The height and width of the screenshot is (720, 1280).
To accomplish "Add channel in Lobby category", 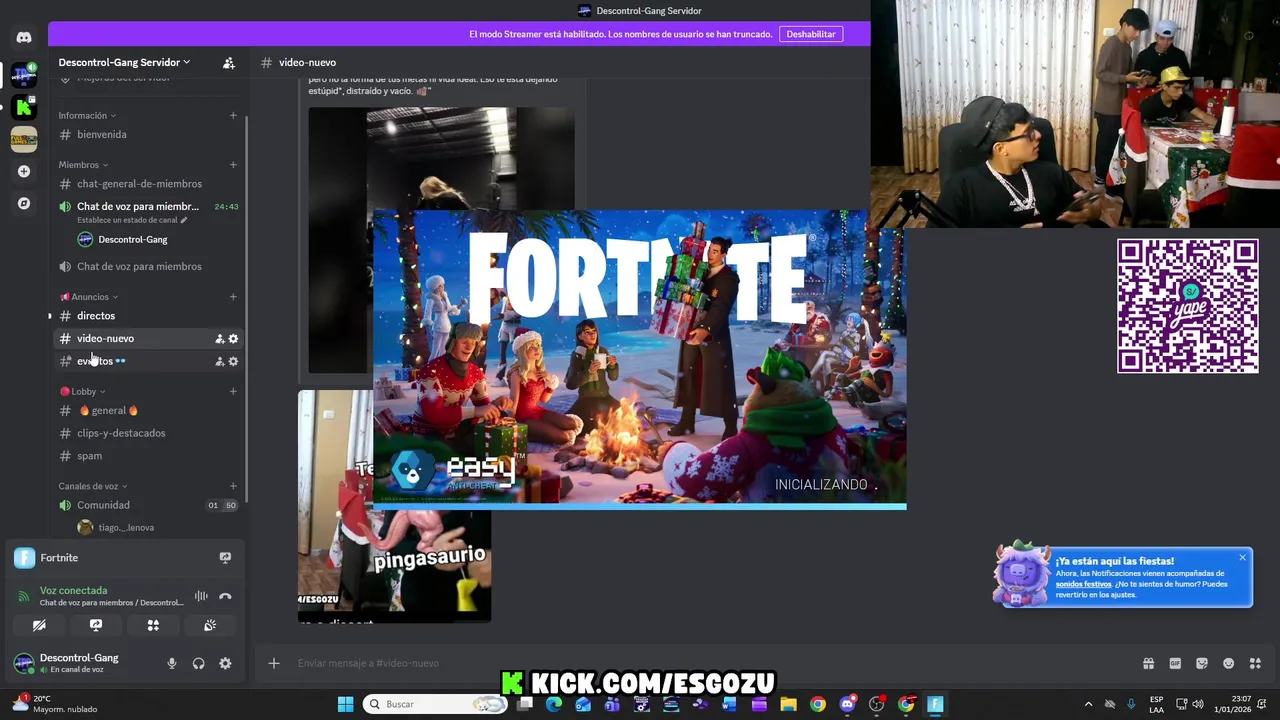I will [x=233, y=391].
